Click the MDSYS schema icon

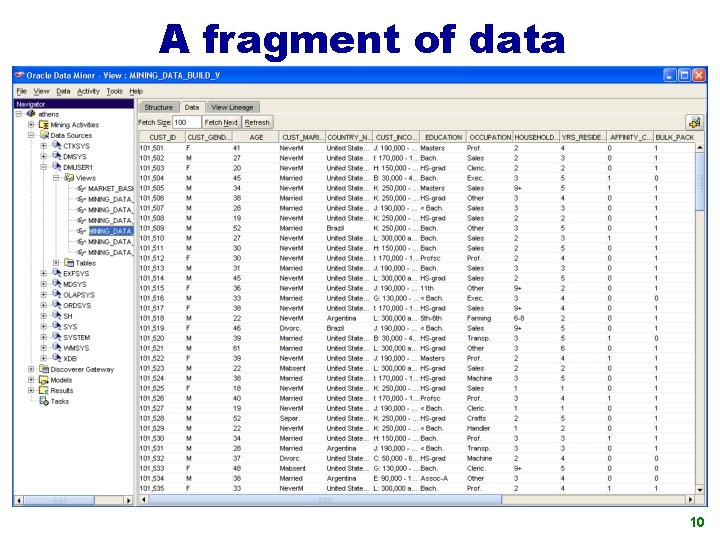56,284
